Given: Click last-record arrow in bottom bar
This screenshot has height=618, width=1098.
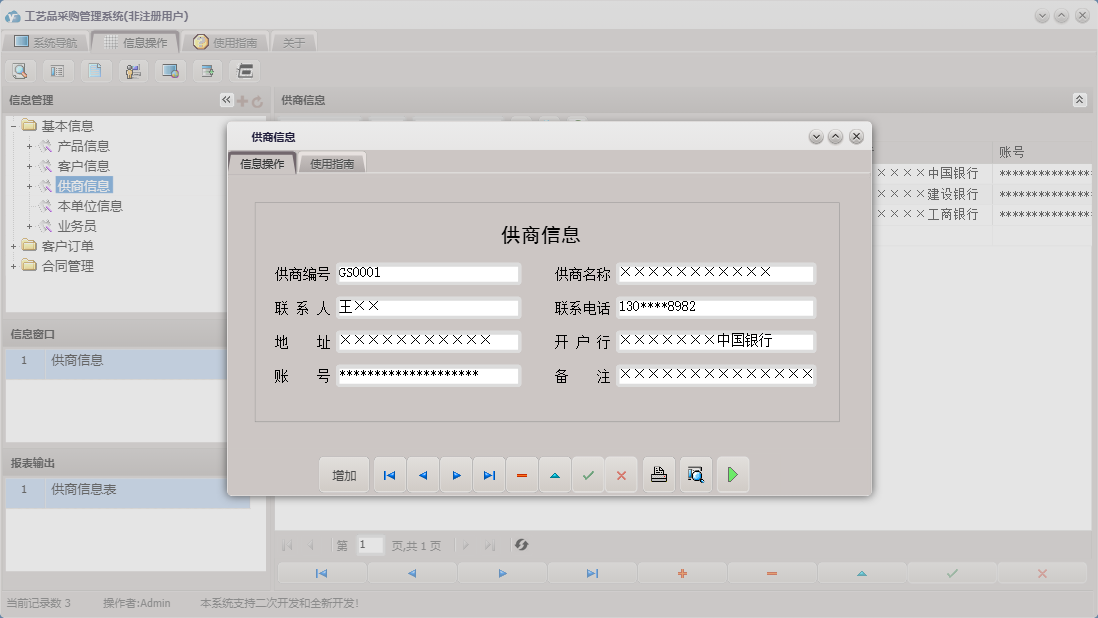Looking at the screenshot, I should [592, 573].
